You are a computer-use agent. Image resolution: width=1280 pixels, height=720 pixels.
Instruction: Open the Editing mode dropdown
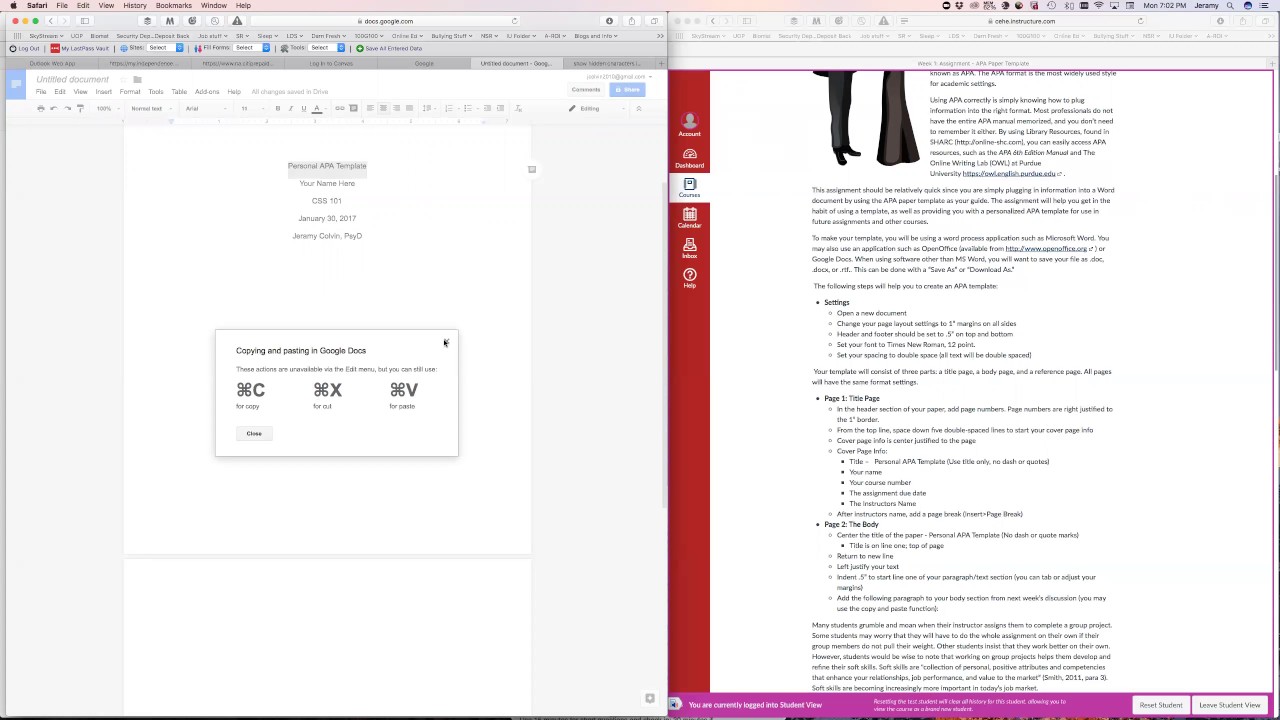(x=597, y=108)
